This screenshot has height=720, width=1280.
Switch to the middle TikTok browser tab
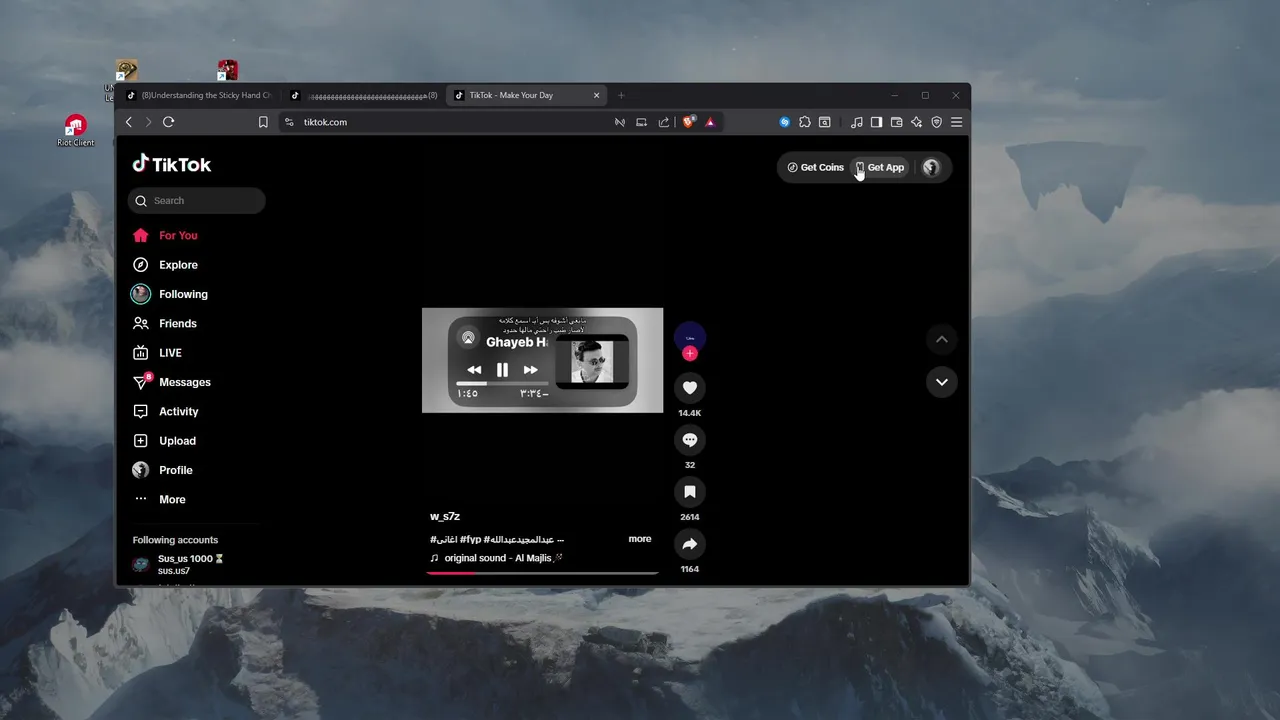(364, 95)
